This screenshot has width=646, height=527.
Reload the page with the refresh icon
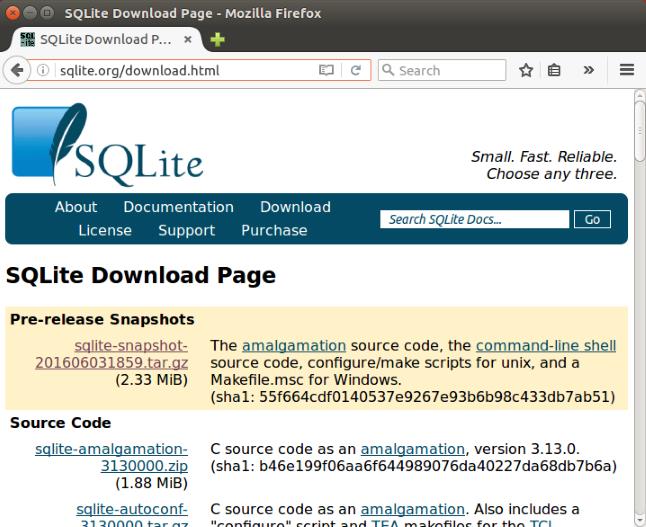[356, 70]
